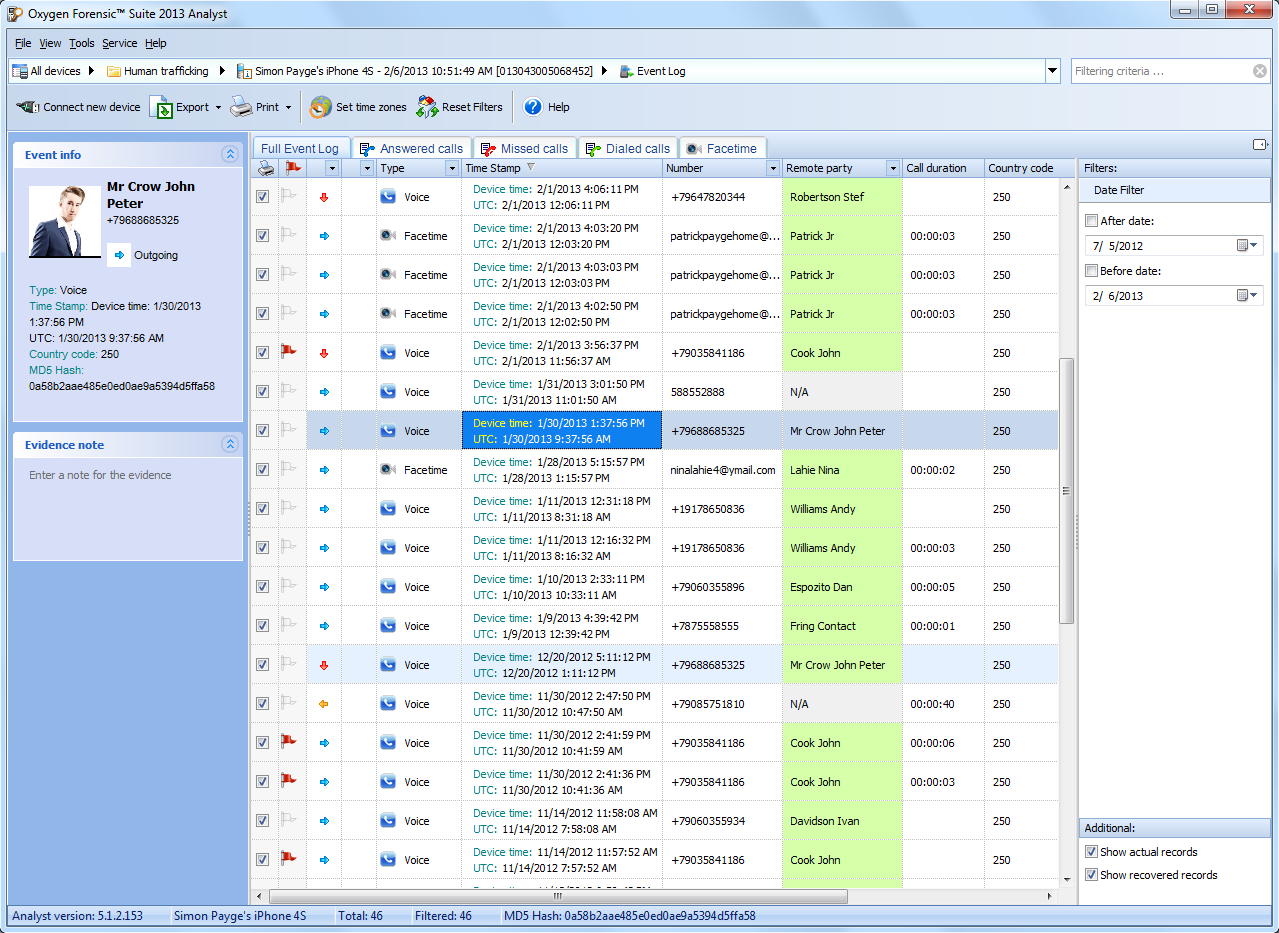This screenshot has width=1279, height=933.
Task: Open the Tools menu
Action: pyautogui.click(x=81, y=43)
